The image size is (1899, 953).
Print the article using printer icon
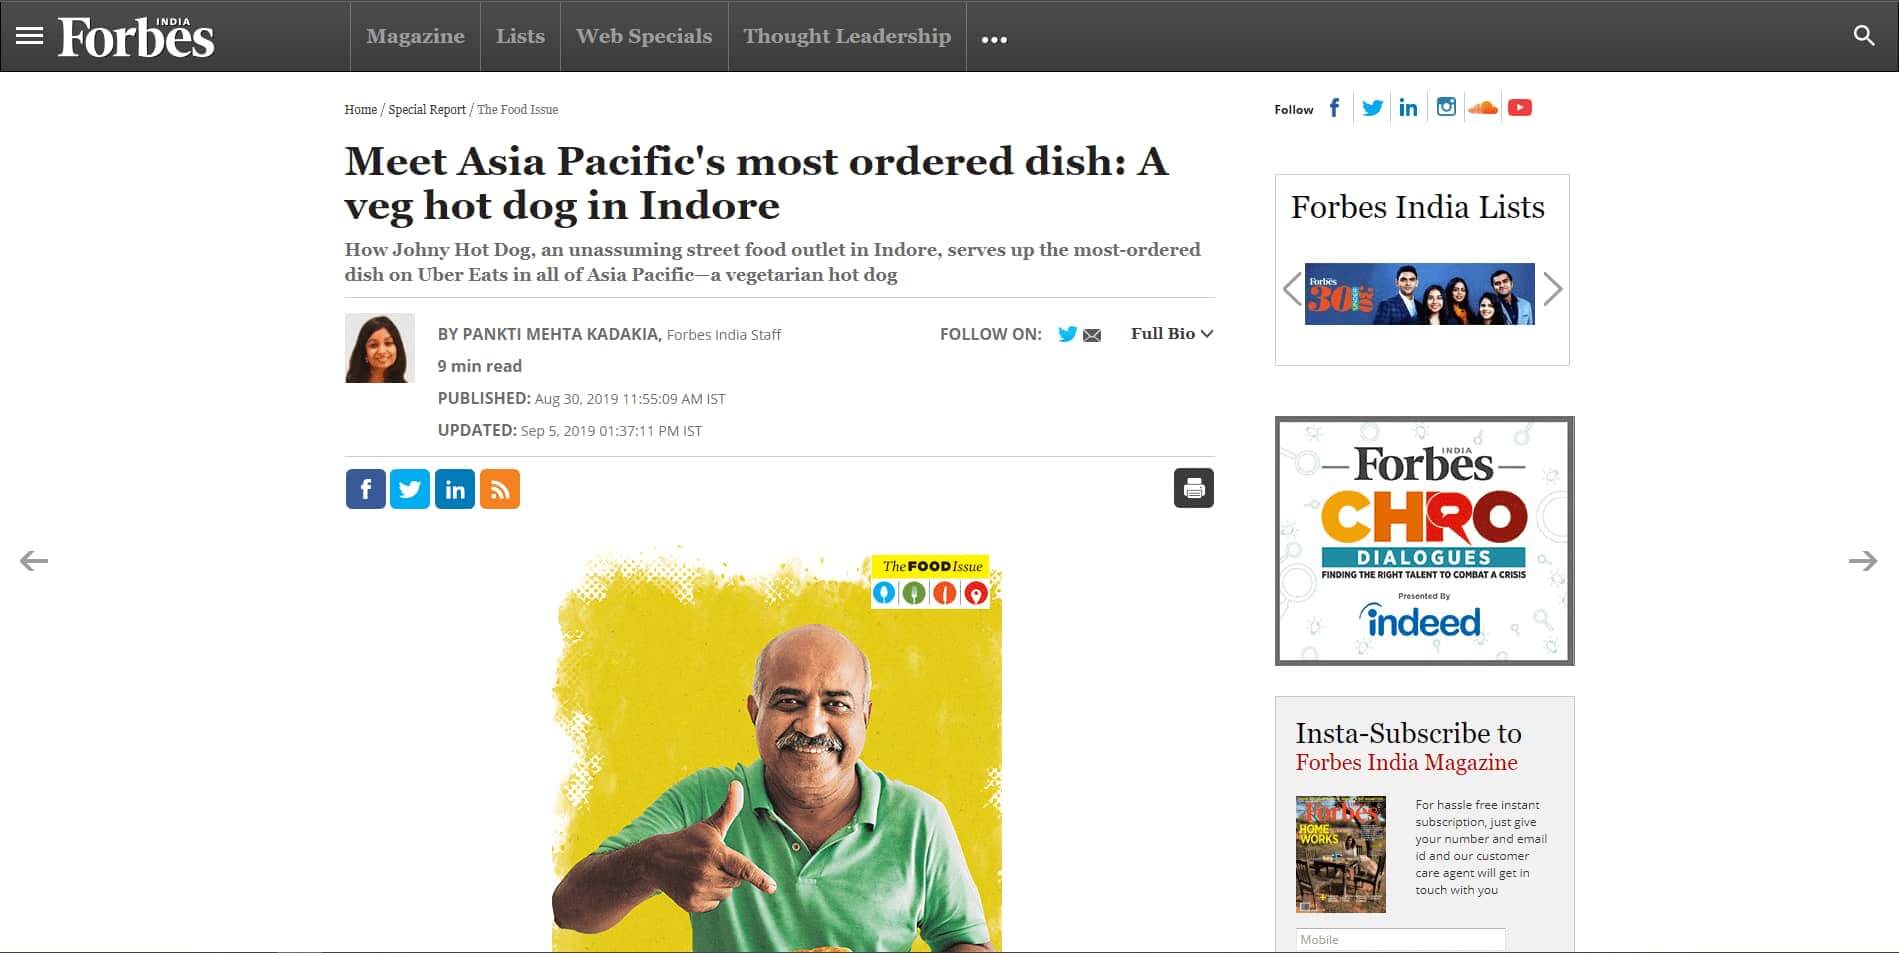tap(1193, 488)
